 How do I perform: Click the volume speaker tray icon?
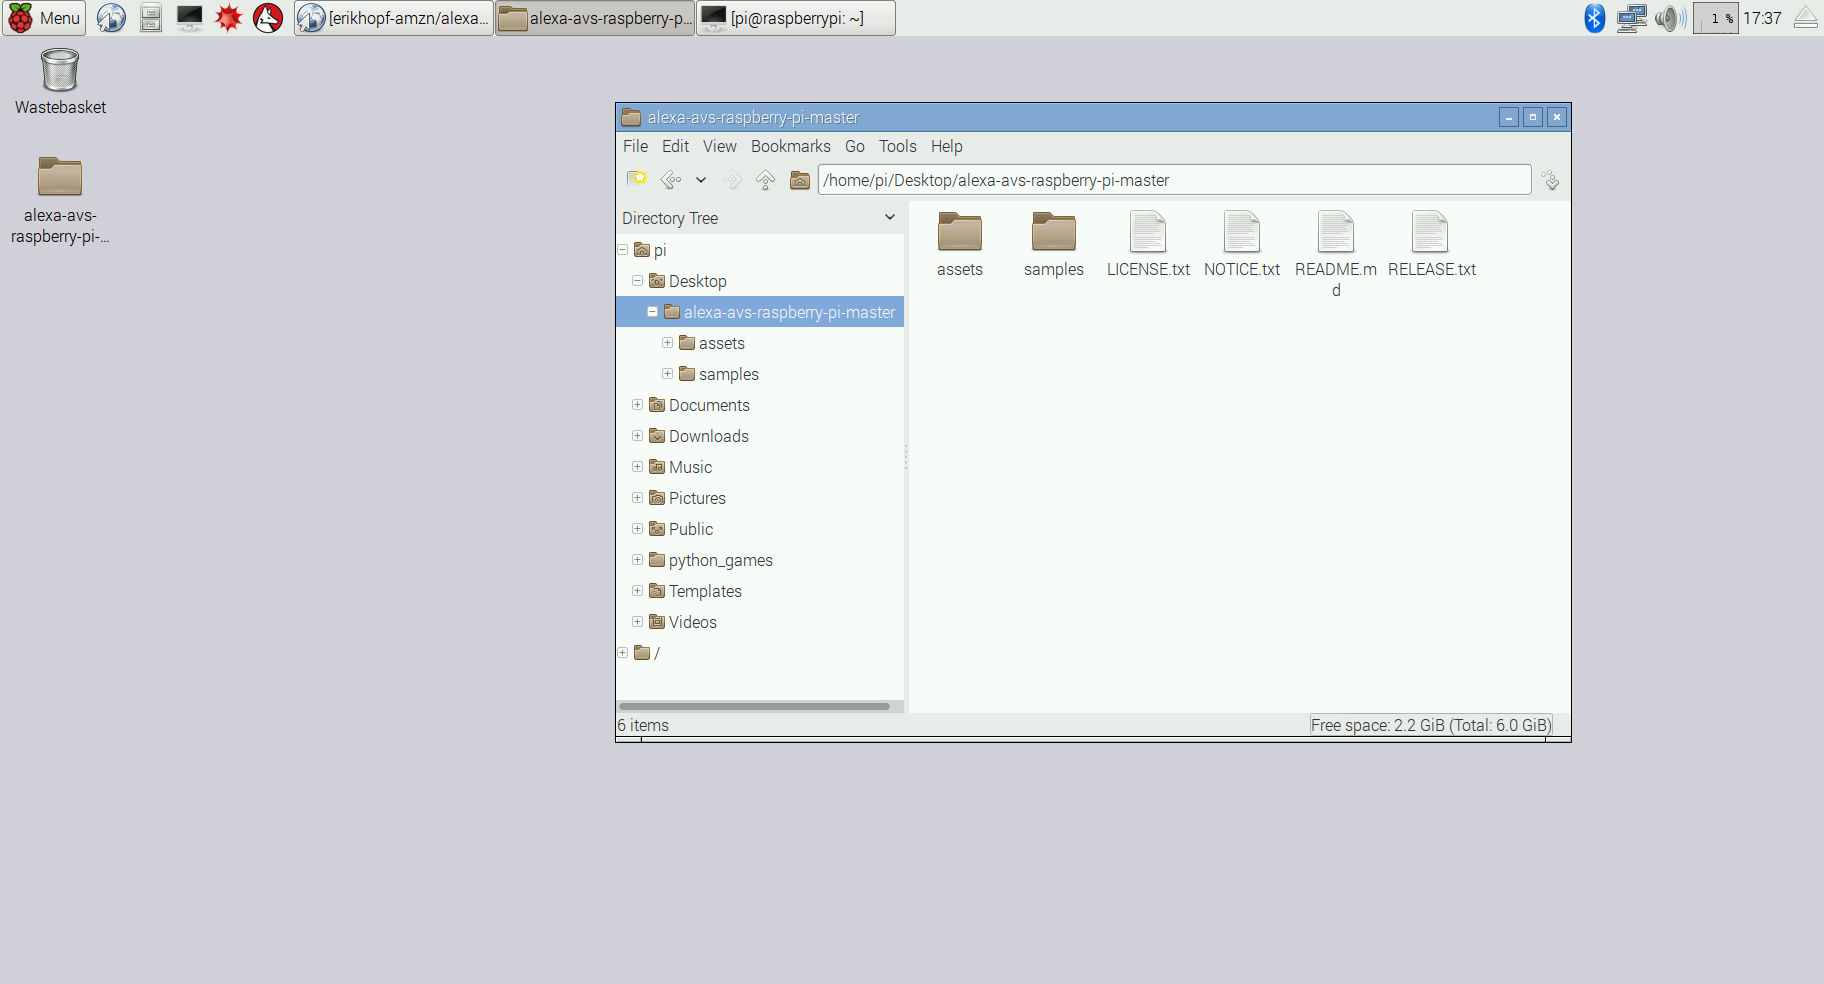click(x=1670, y=18)
